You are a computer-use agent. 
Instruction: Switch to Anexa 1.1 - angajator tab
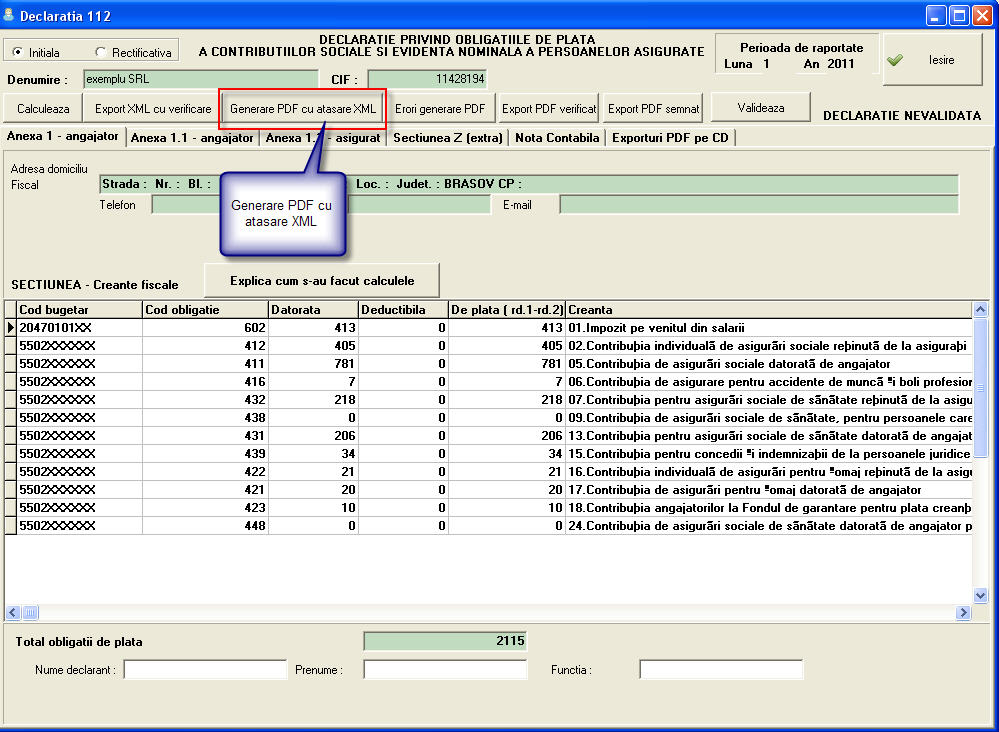192,138
